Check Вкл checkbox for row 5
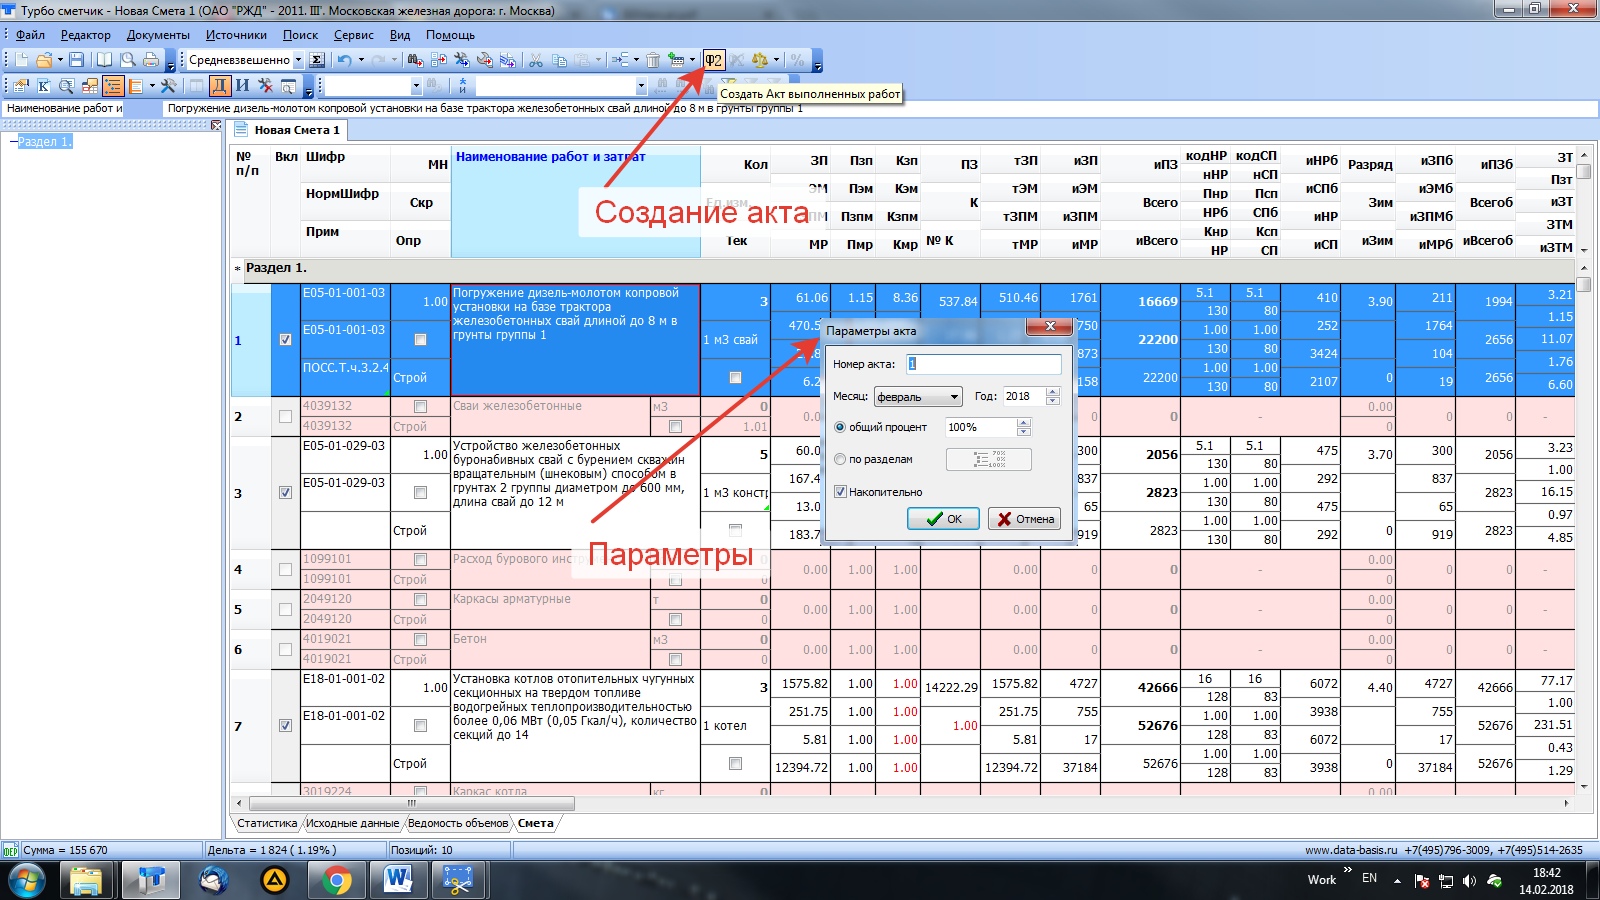The width and height of the screenshot is (1600, 900). point(285,609)
